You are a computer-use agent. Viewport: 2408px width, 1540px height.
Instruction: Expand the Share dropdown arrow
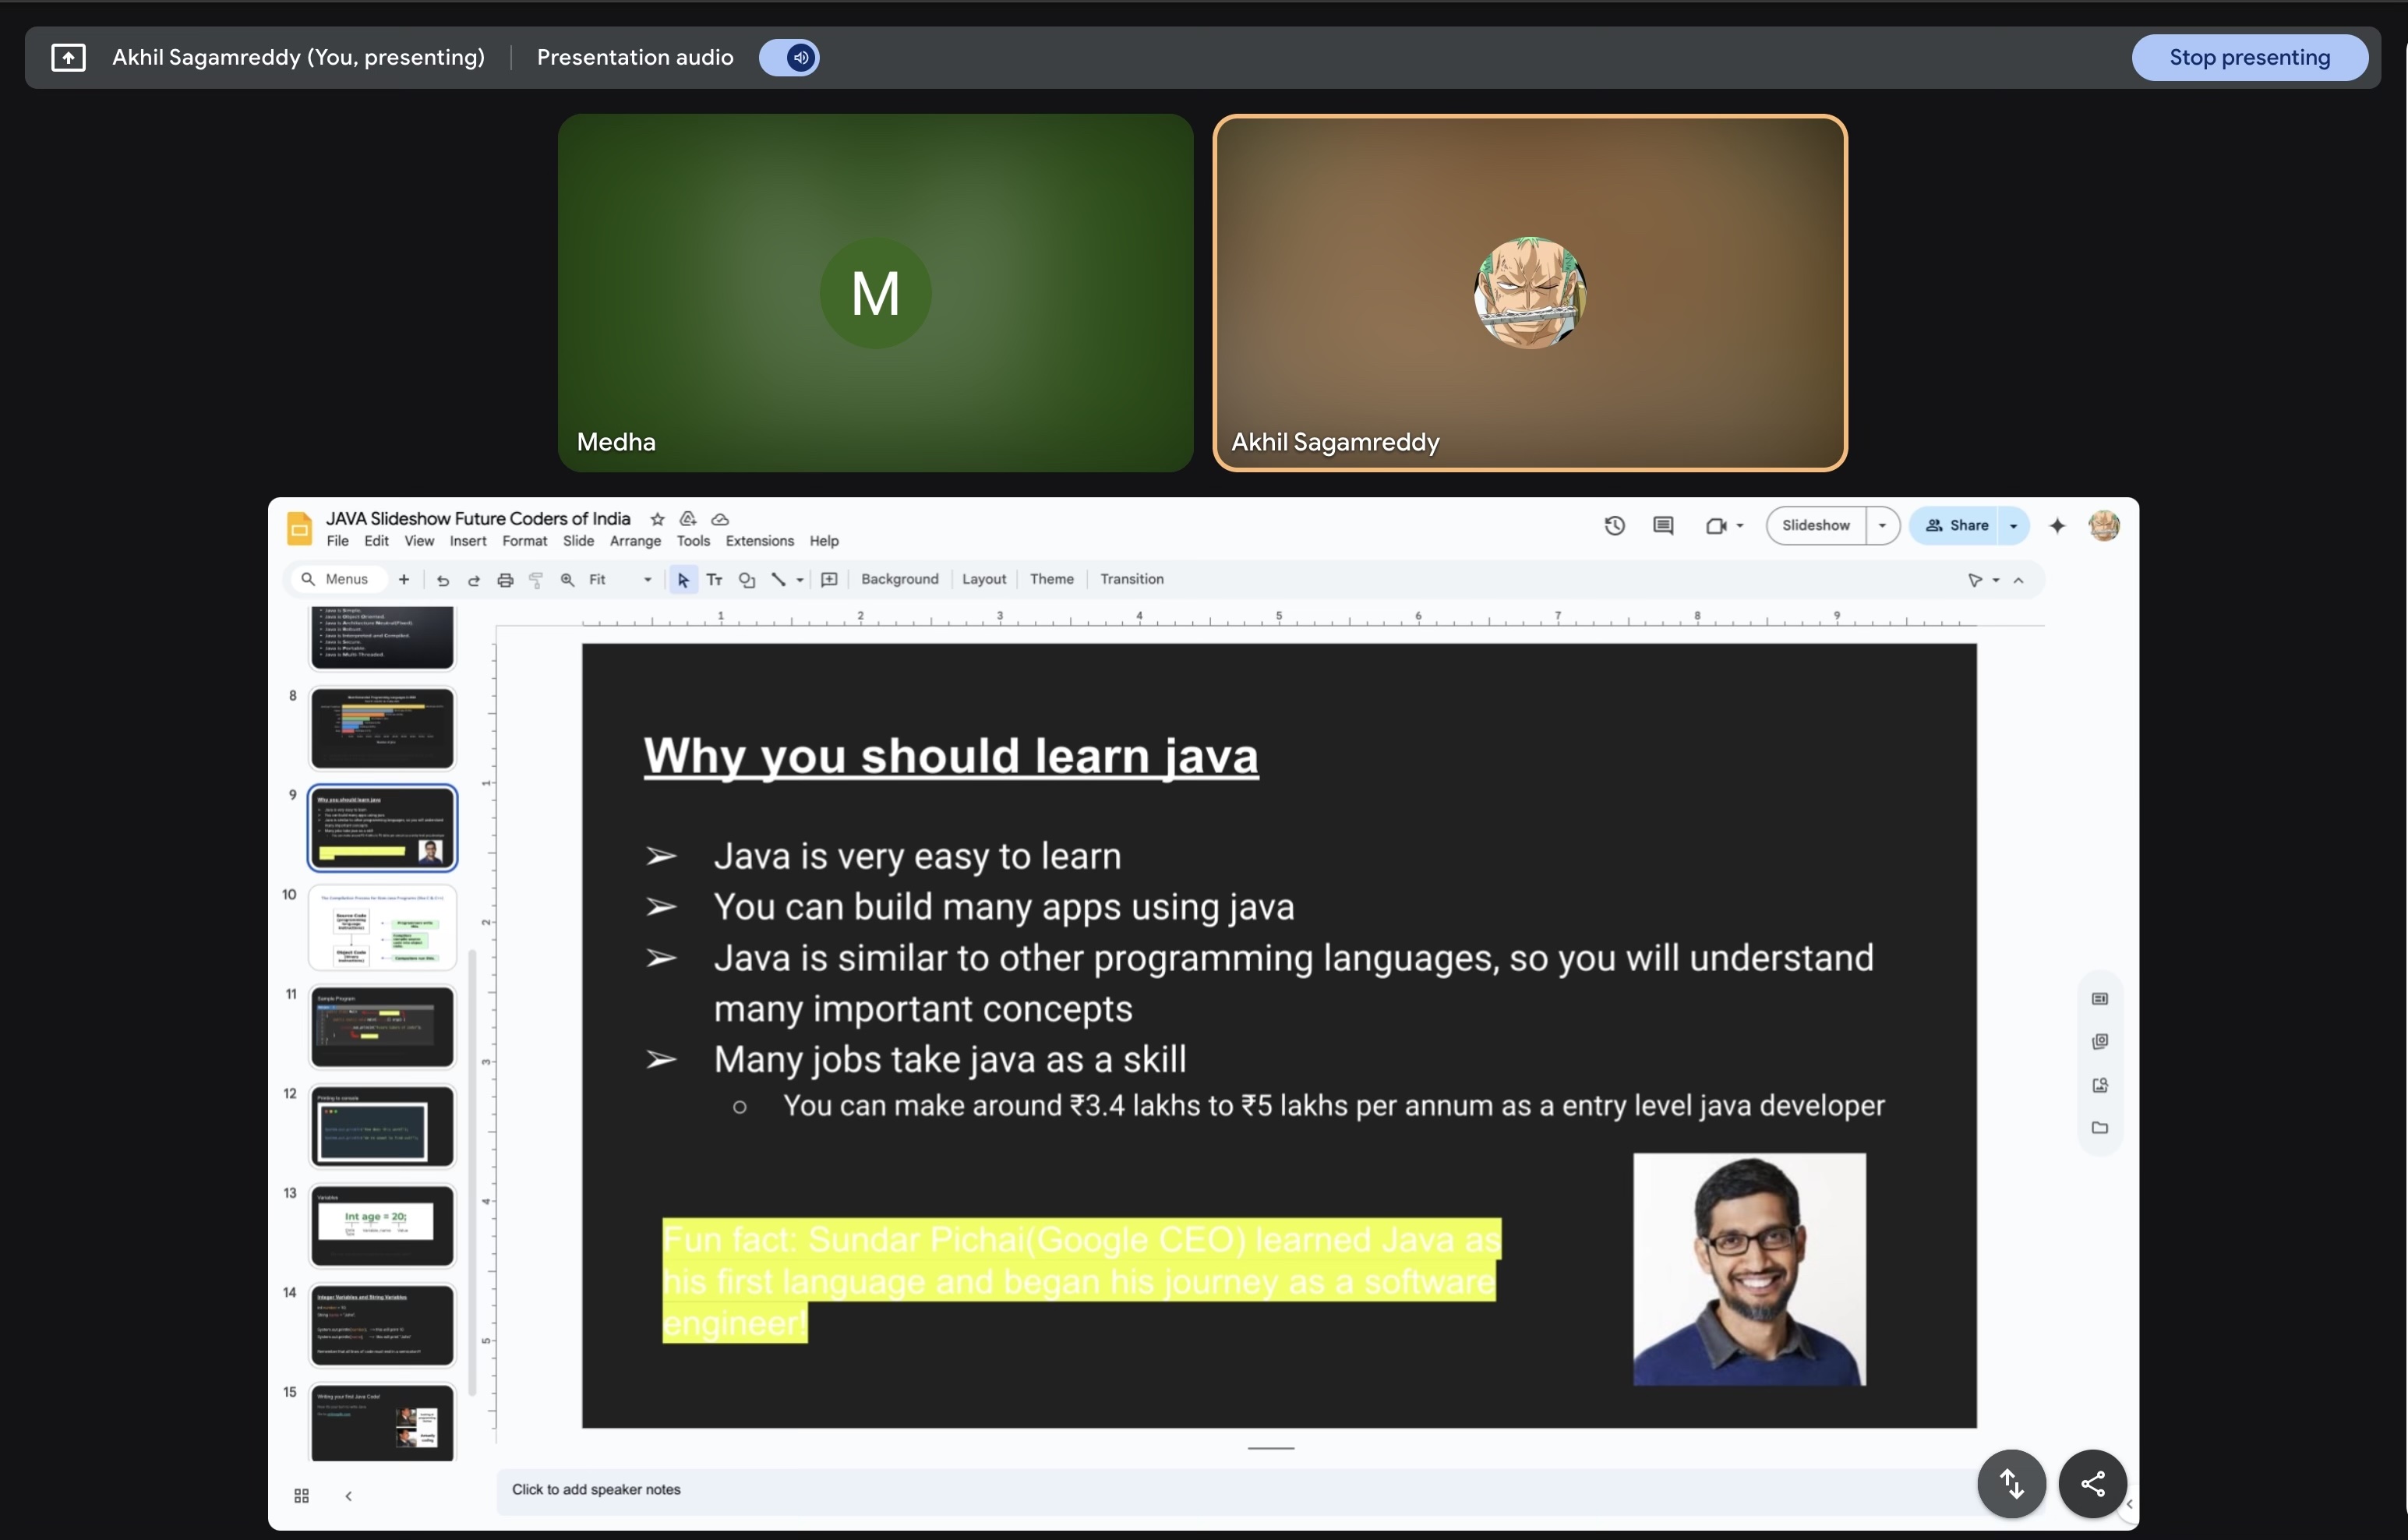2013,526
